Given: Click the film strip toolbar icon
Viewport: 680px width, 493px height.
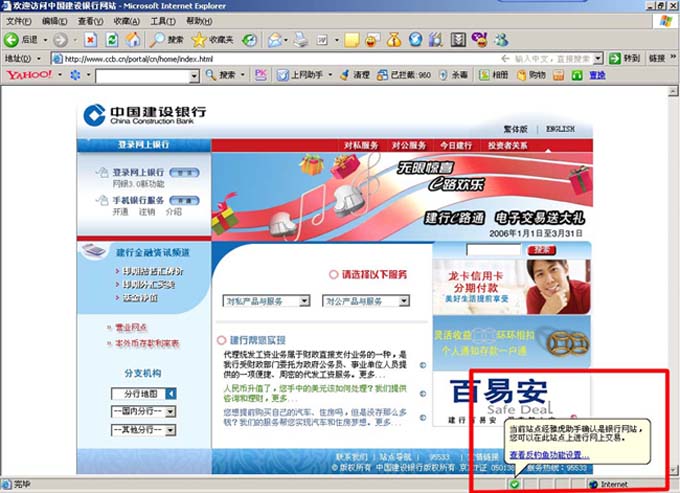Looking at the screenshot, I should (x=458, y=40).
